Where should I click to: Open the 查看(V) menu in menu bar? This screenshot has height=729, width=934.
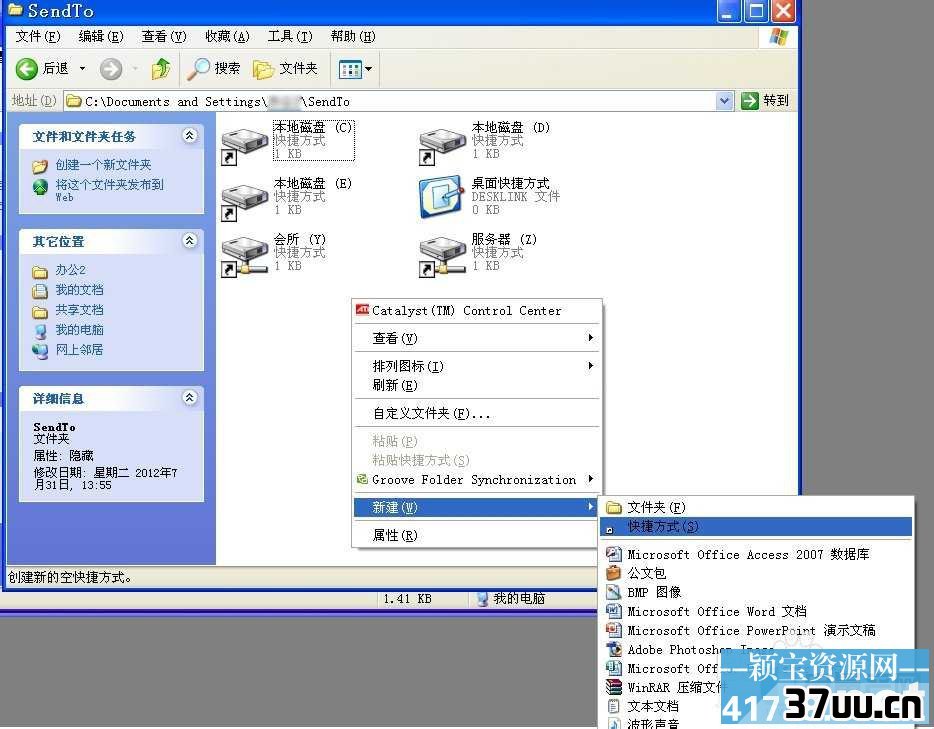[164, 37]
